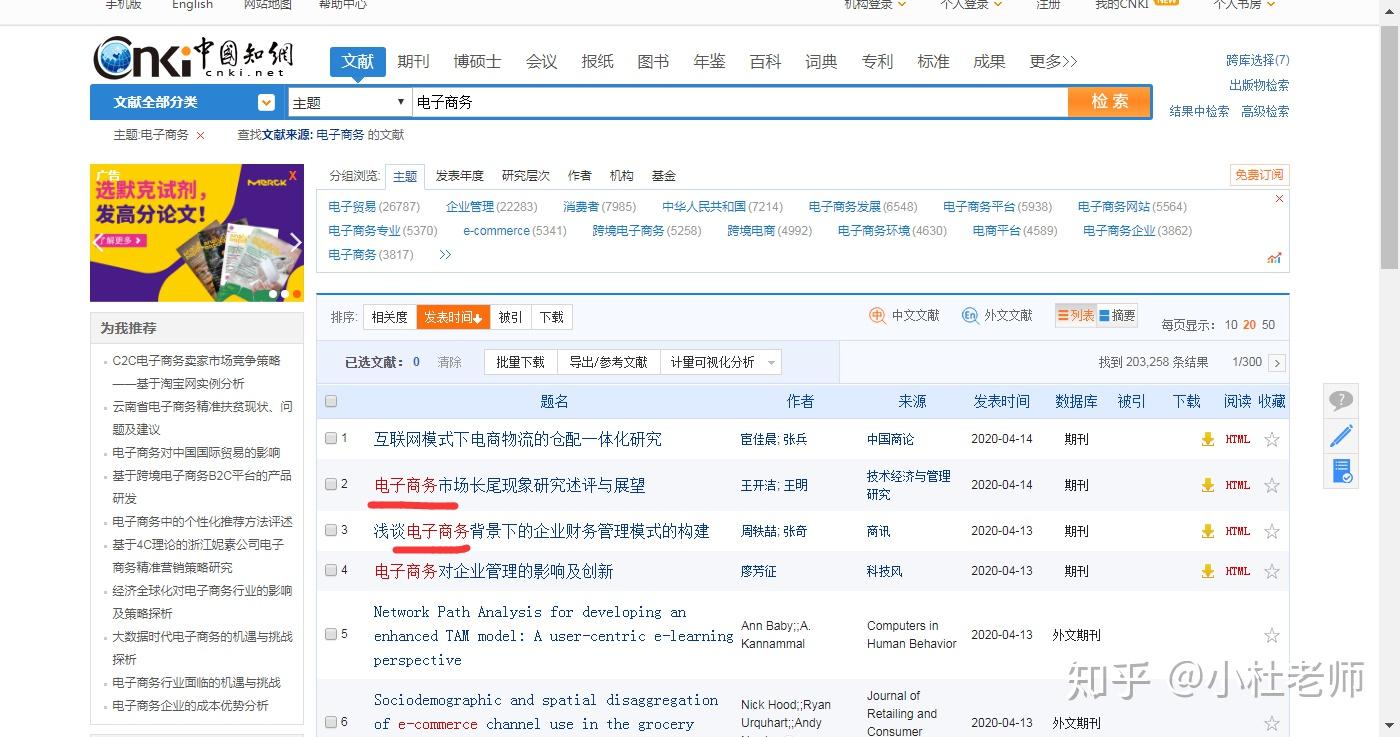Open help chat bubble icon on right sidebar

(1341, 401)
